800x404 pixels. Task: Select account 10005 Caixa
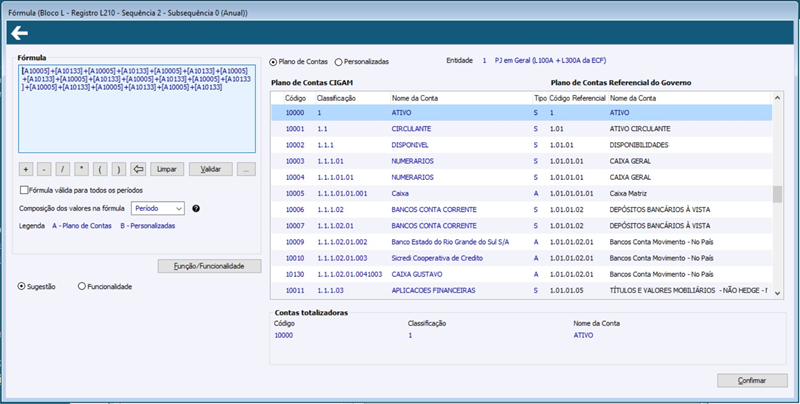[x=521, y=193]
